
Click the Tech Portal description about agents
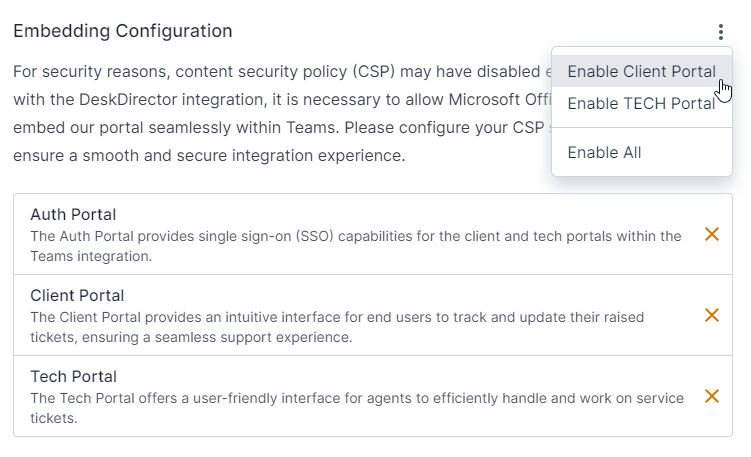357,408
